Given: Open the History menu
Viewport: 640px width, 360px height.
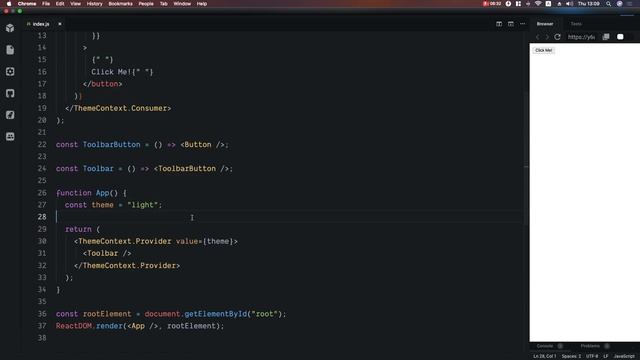Looking at the screenshot, I should [x=95, y=4].
